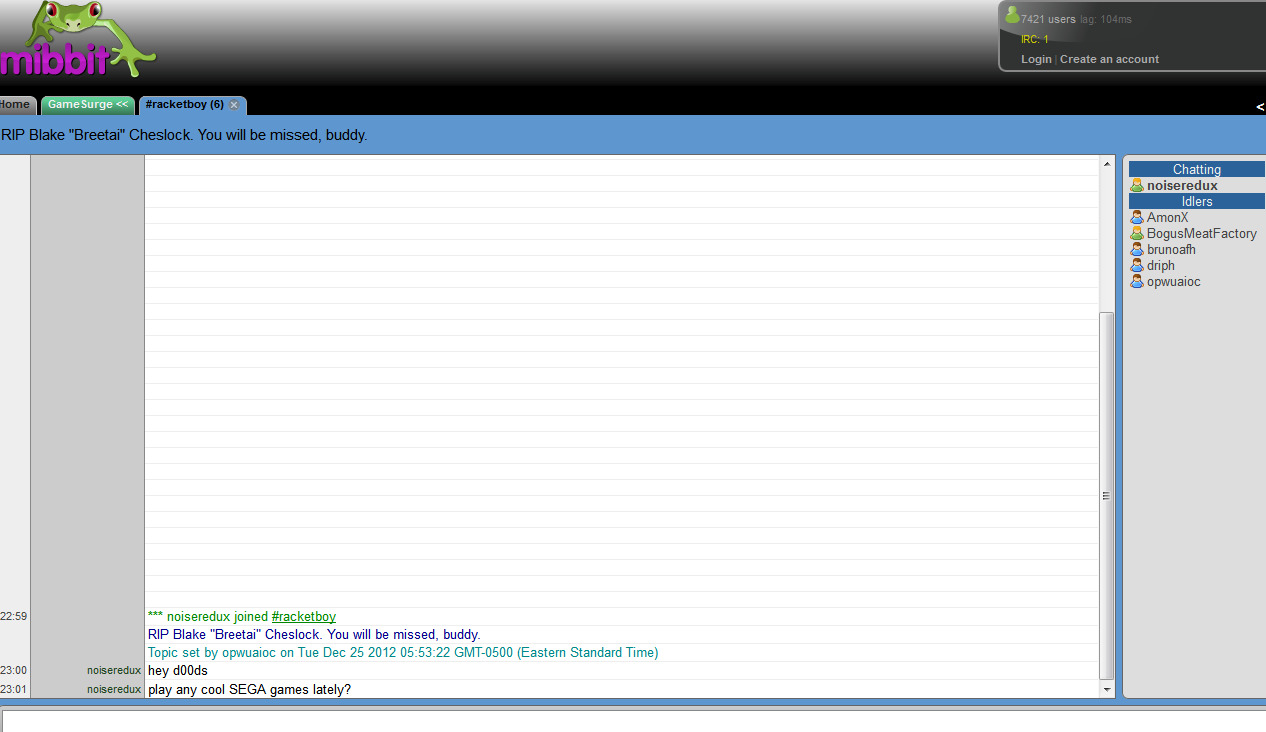Select noiseredux in the user list
Screen dimensions: 1266x732
click(1182, 185)
